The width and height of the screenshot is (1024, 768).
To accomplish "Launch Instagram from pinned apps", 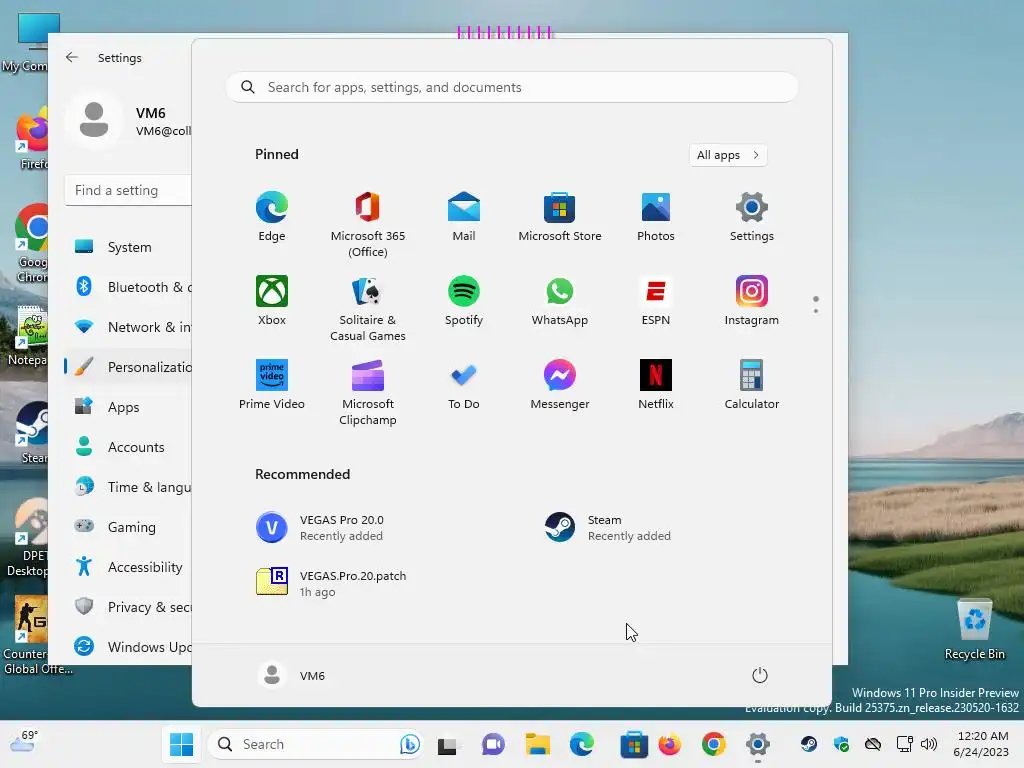I will click(x=752, y=301).
